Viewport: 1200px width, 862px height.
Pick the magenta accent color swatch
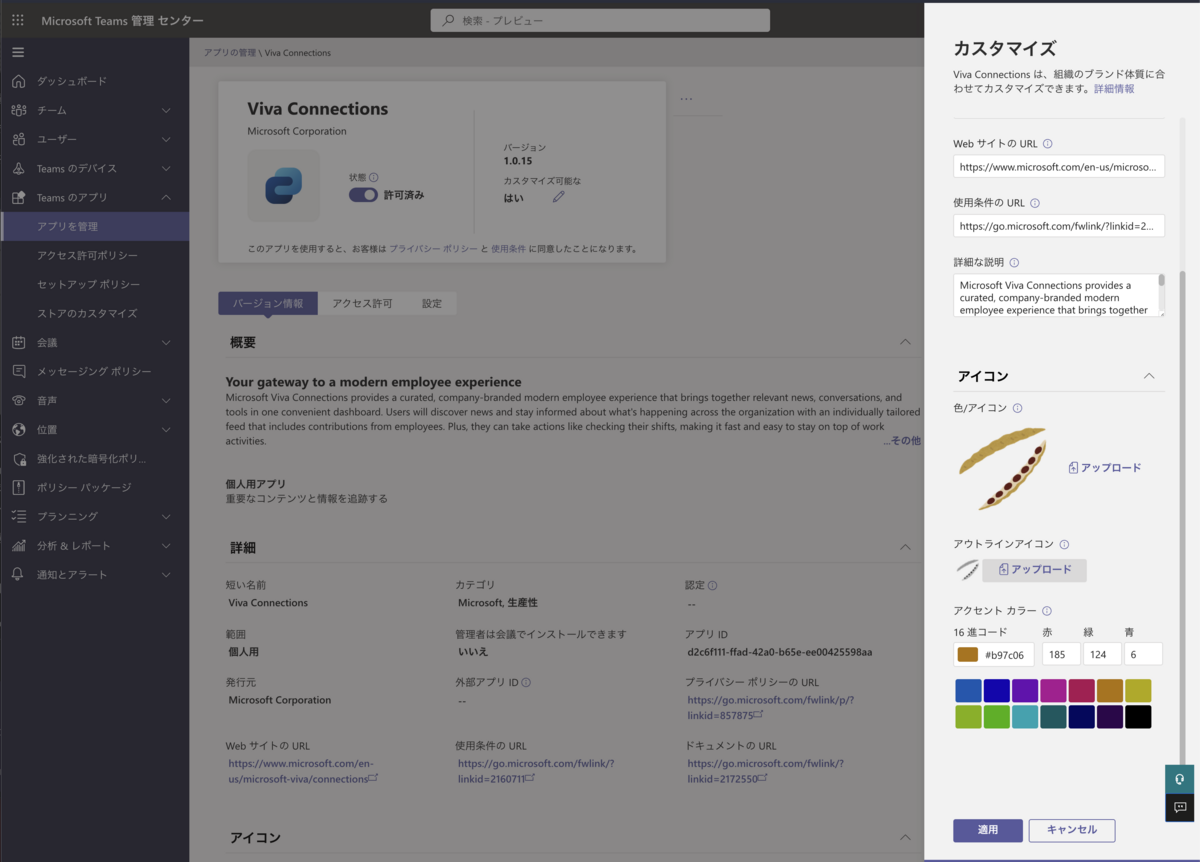click(1053, 691)
